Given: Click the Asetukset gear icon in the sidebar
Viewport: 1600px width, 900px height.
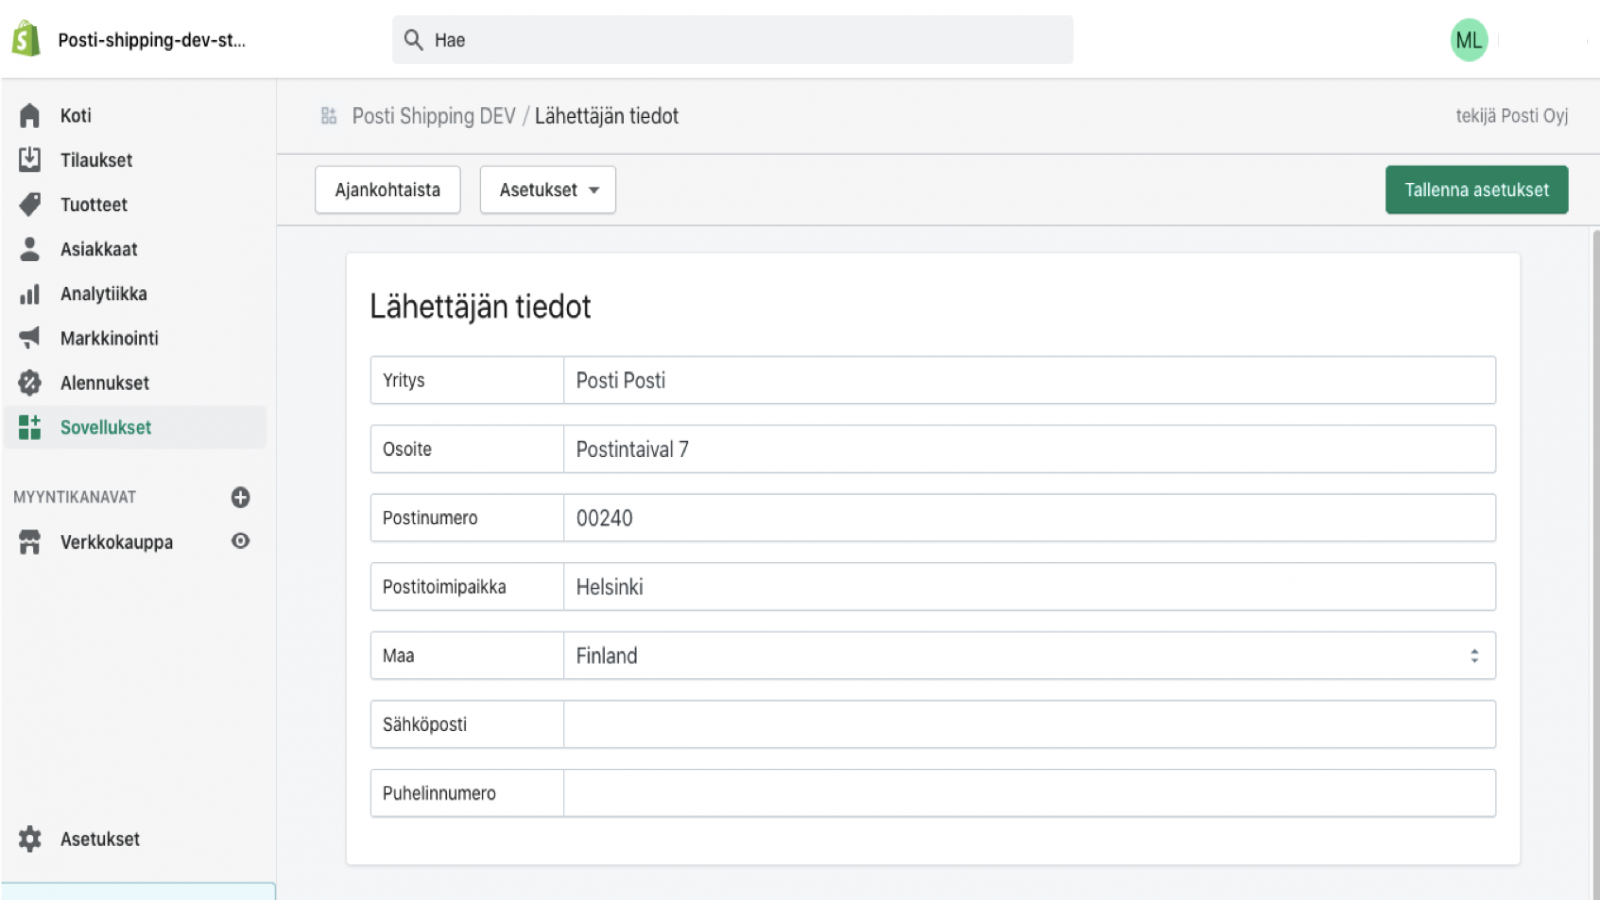Looking at the screenshot, I should [30, 839].
